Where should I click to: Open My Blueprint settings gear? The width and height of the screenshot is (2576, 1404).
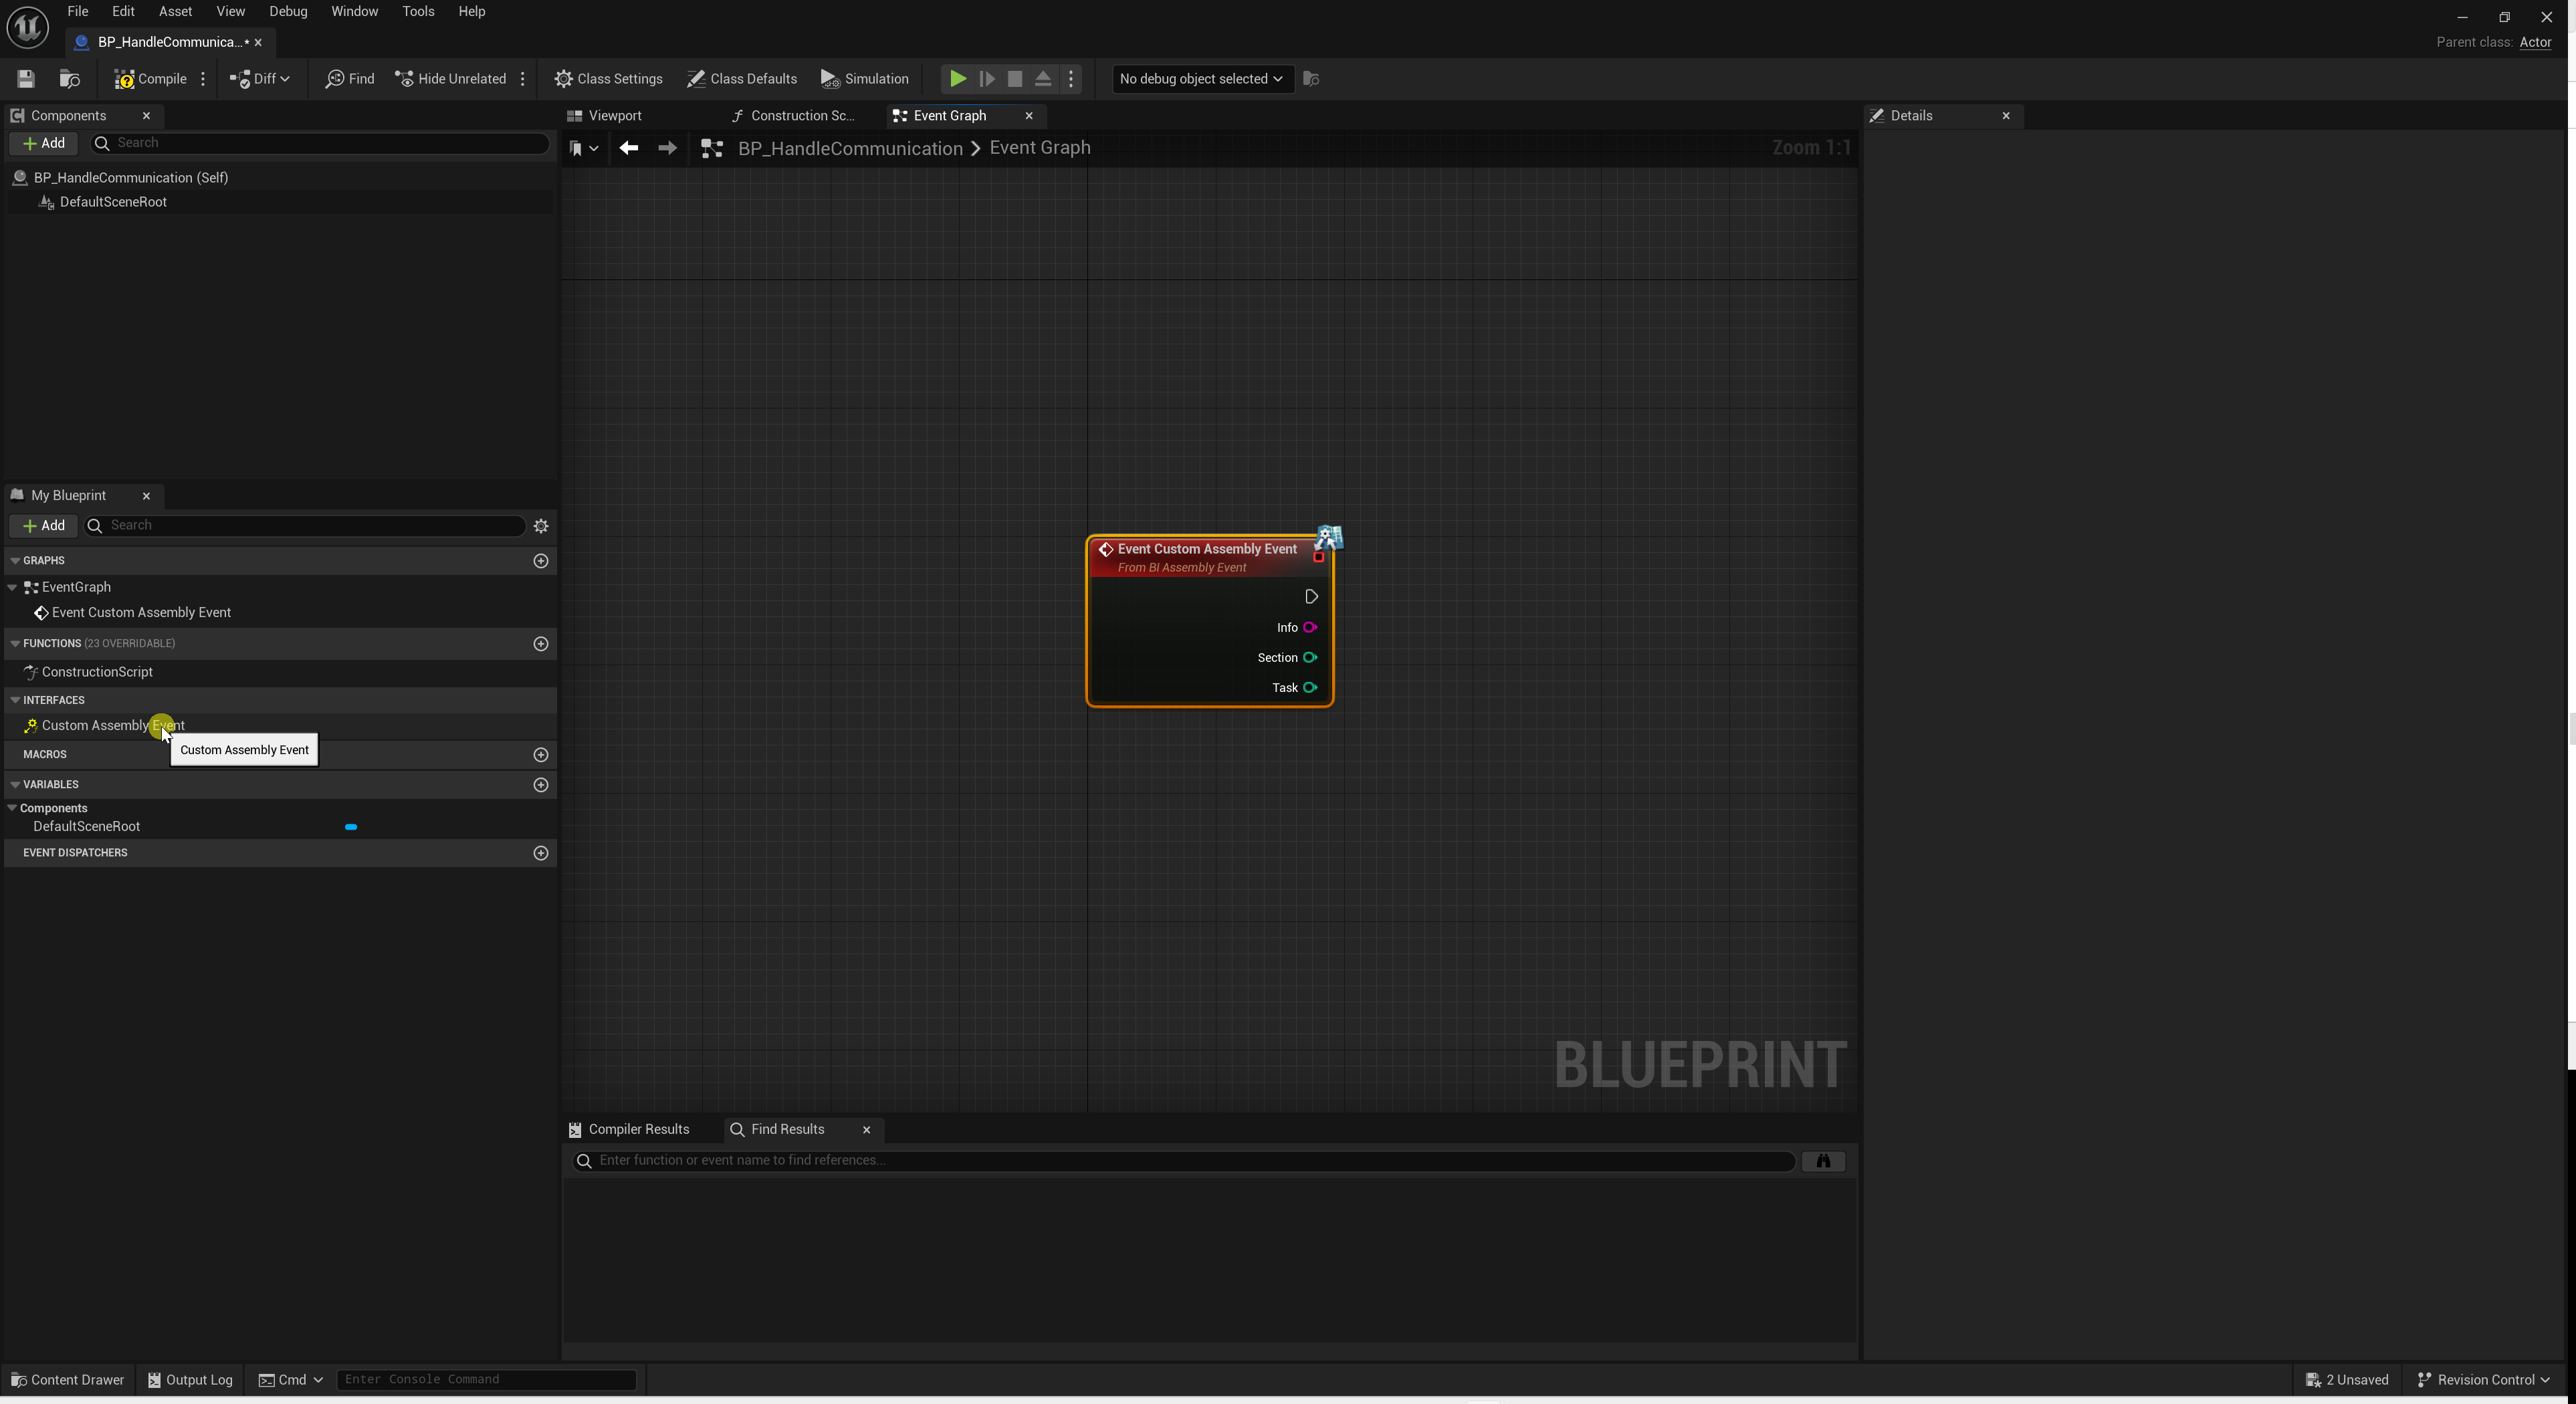pyautogui.click(x=541, y=526)
